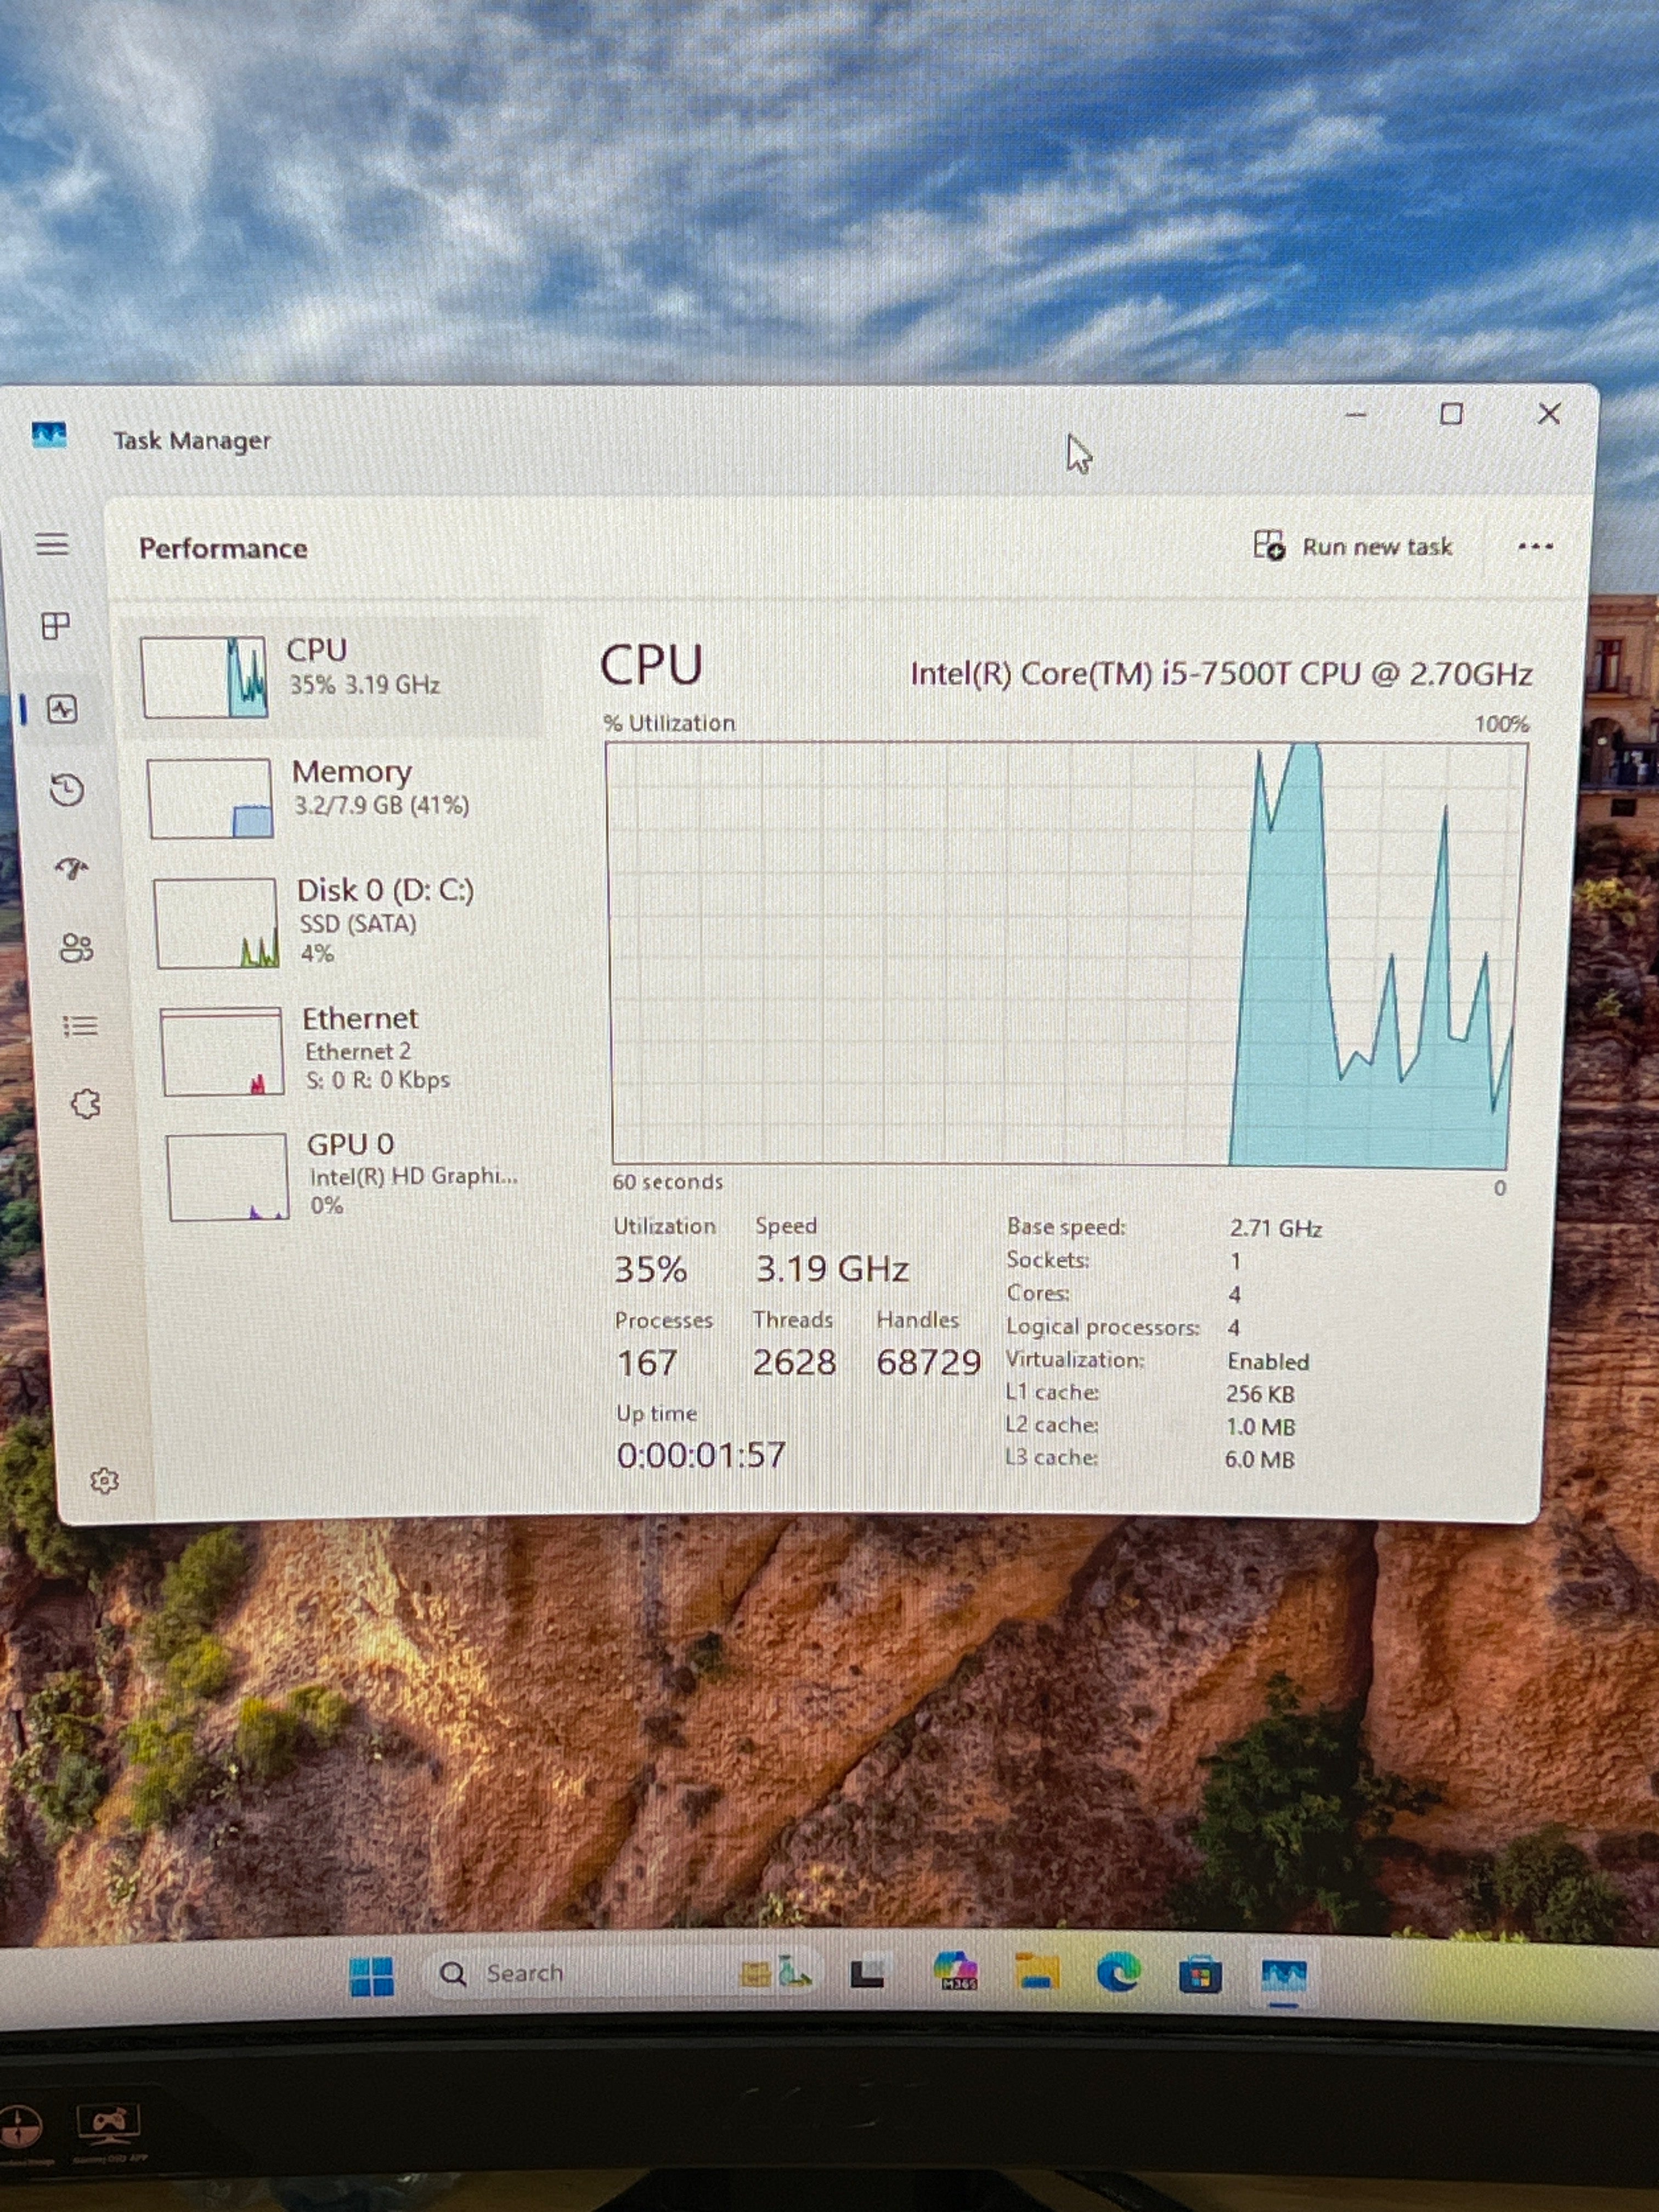Image resolution: width=1659 pixels, height=2212 pixels.
Task: Click the Up time value 0:00:01:57
Action: point(701,1454)
